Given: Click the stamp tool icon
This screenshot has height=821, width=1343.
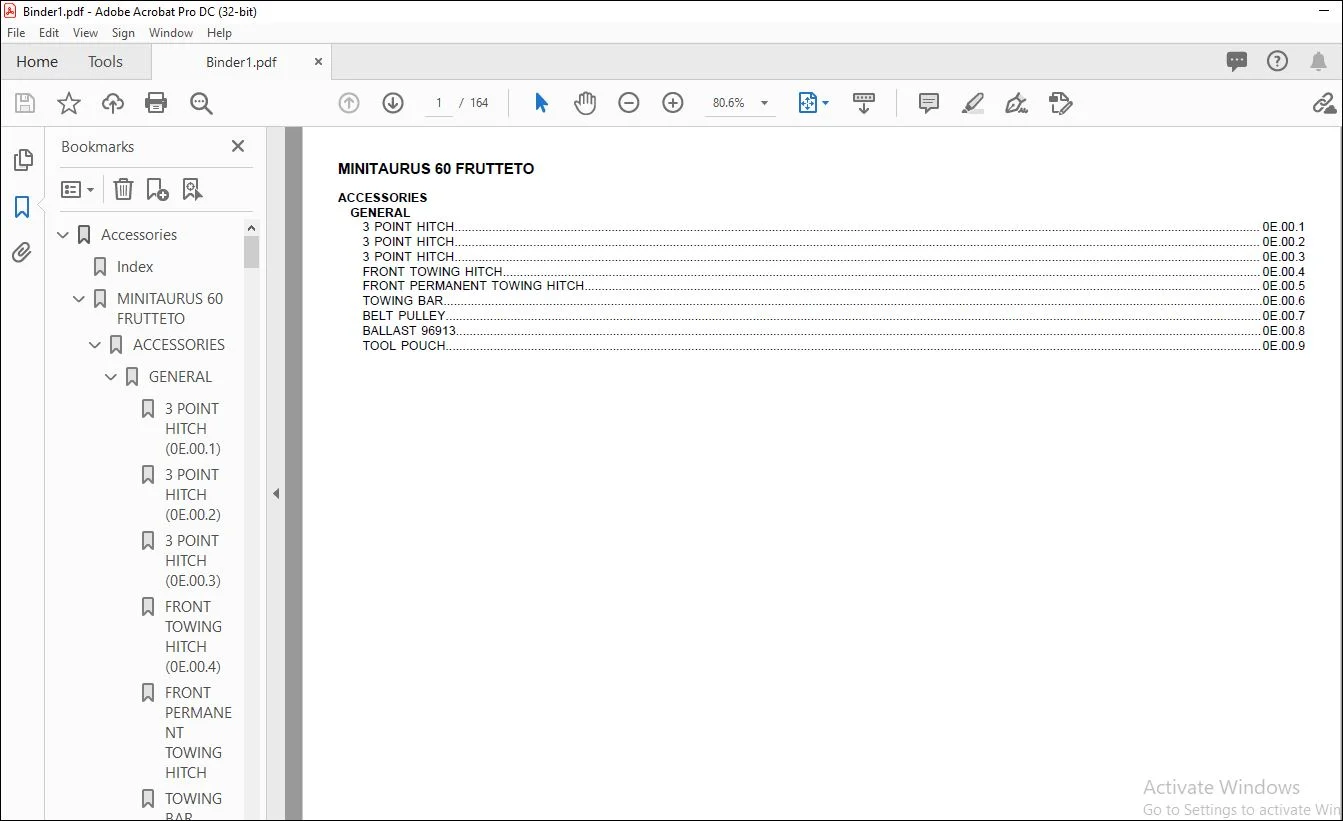Looking at the screenshot, I should tap(1061, 103).
